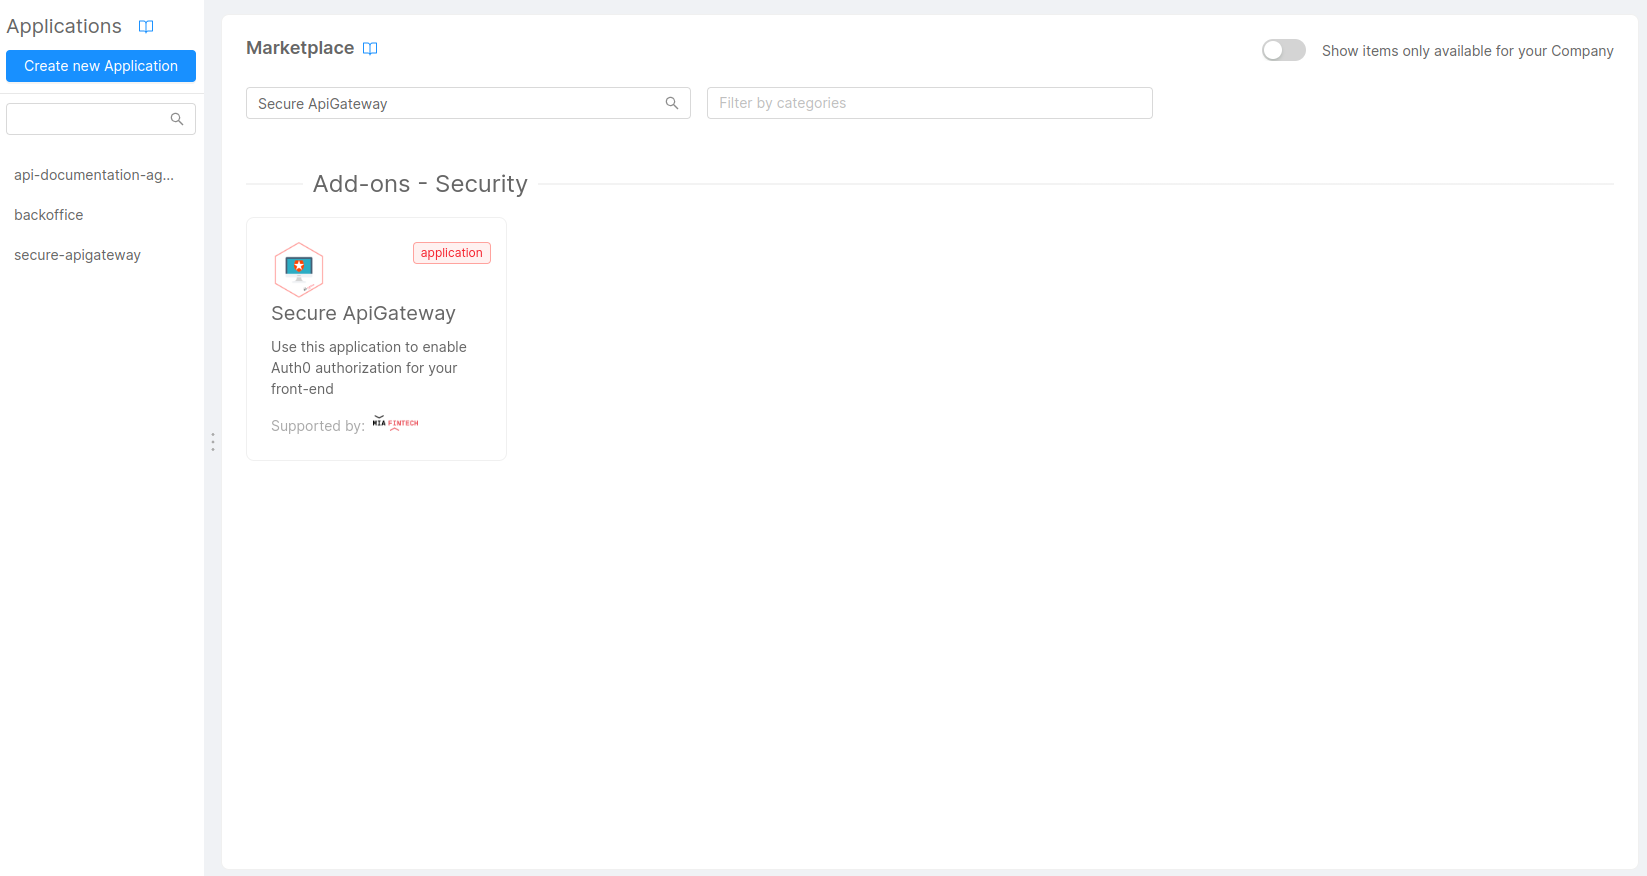
Task: Select backoffice application in sidebar
Action: [49, 215]
